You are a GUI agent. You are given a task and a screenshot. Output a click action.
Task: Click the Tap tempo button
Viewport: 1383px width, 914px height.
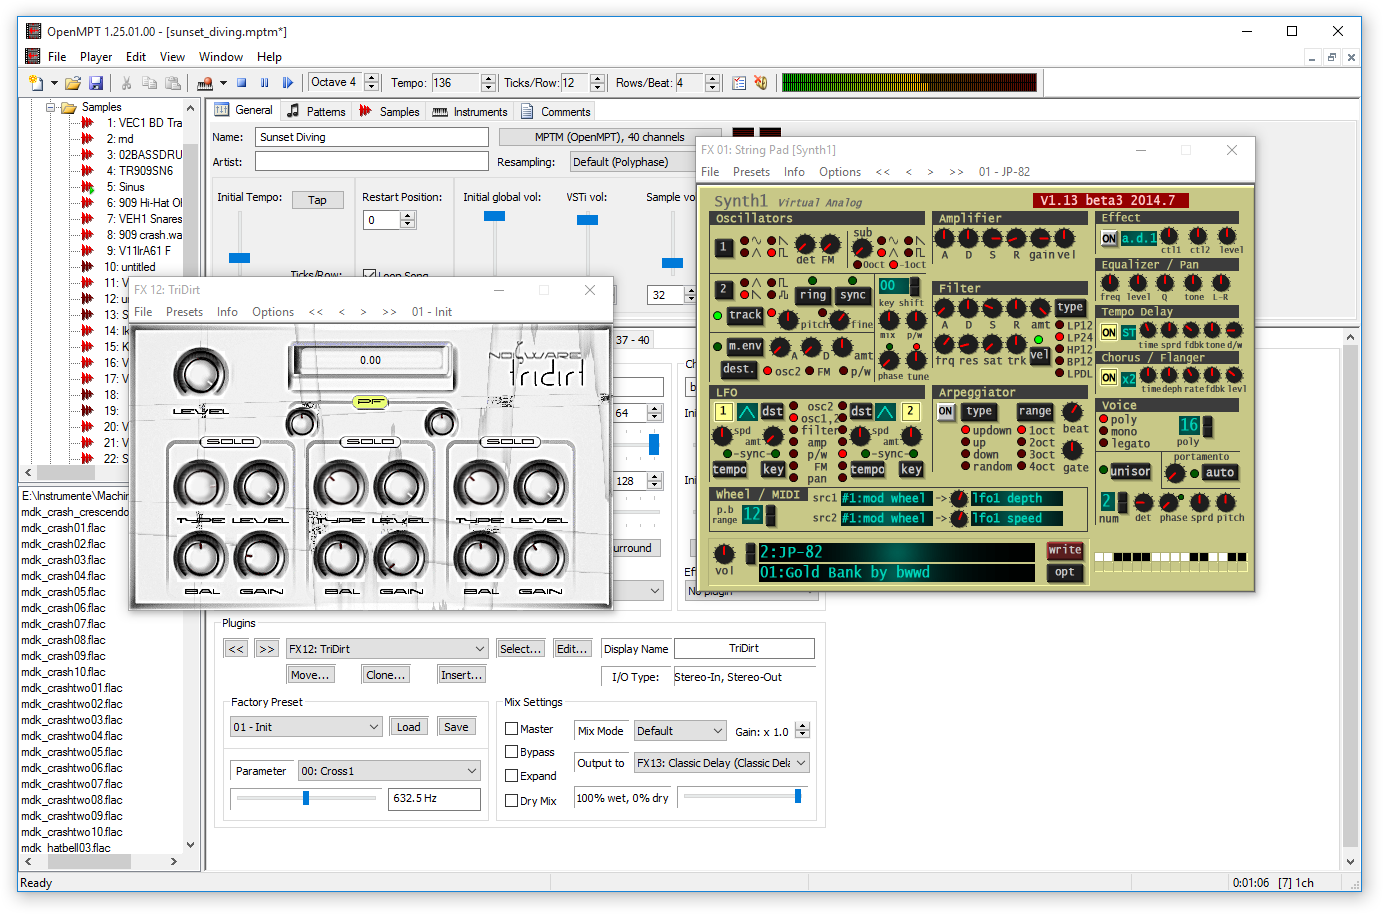[317, 200]
